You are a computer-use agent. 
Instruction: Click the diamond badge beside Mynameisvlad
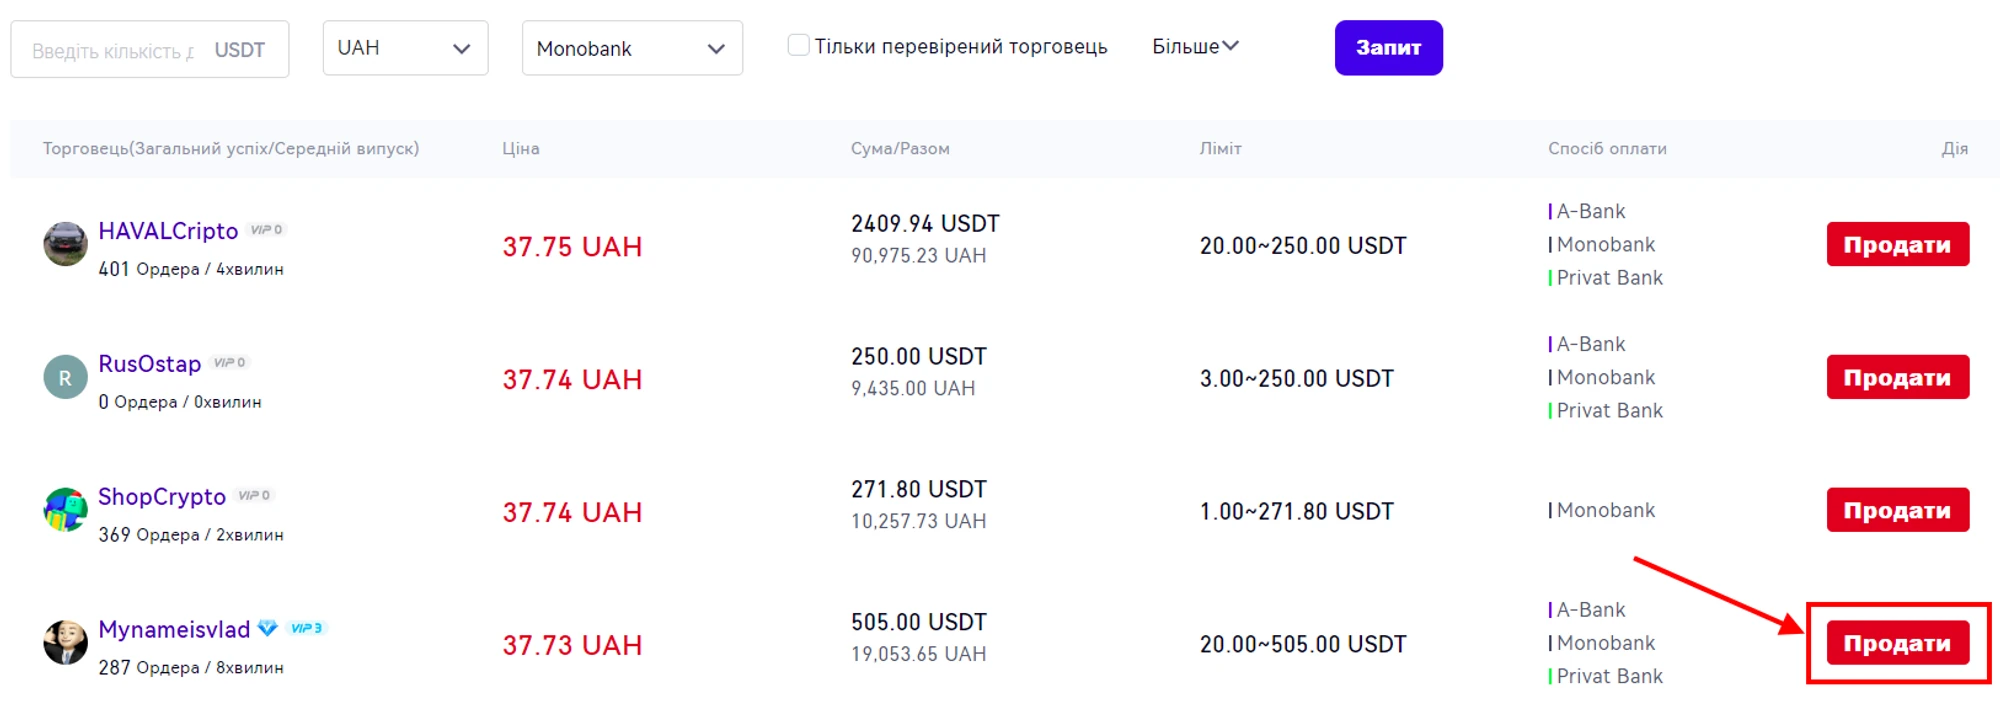pos(267,628)
